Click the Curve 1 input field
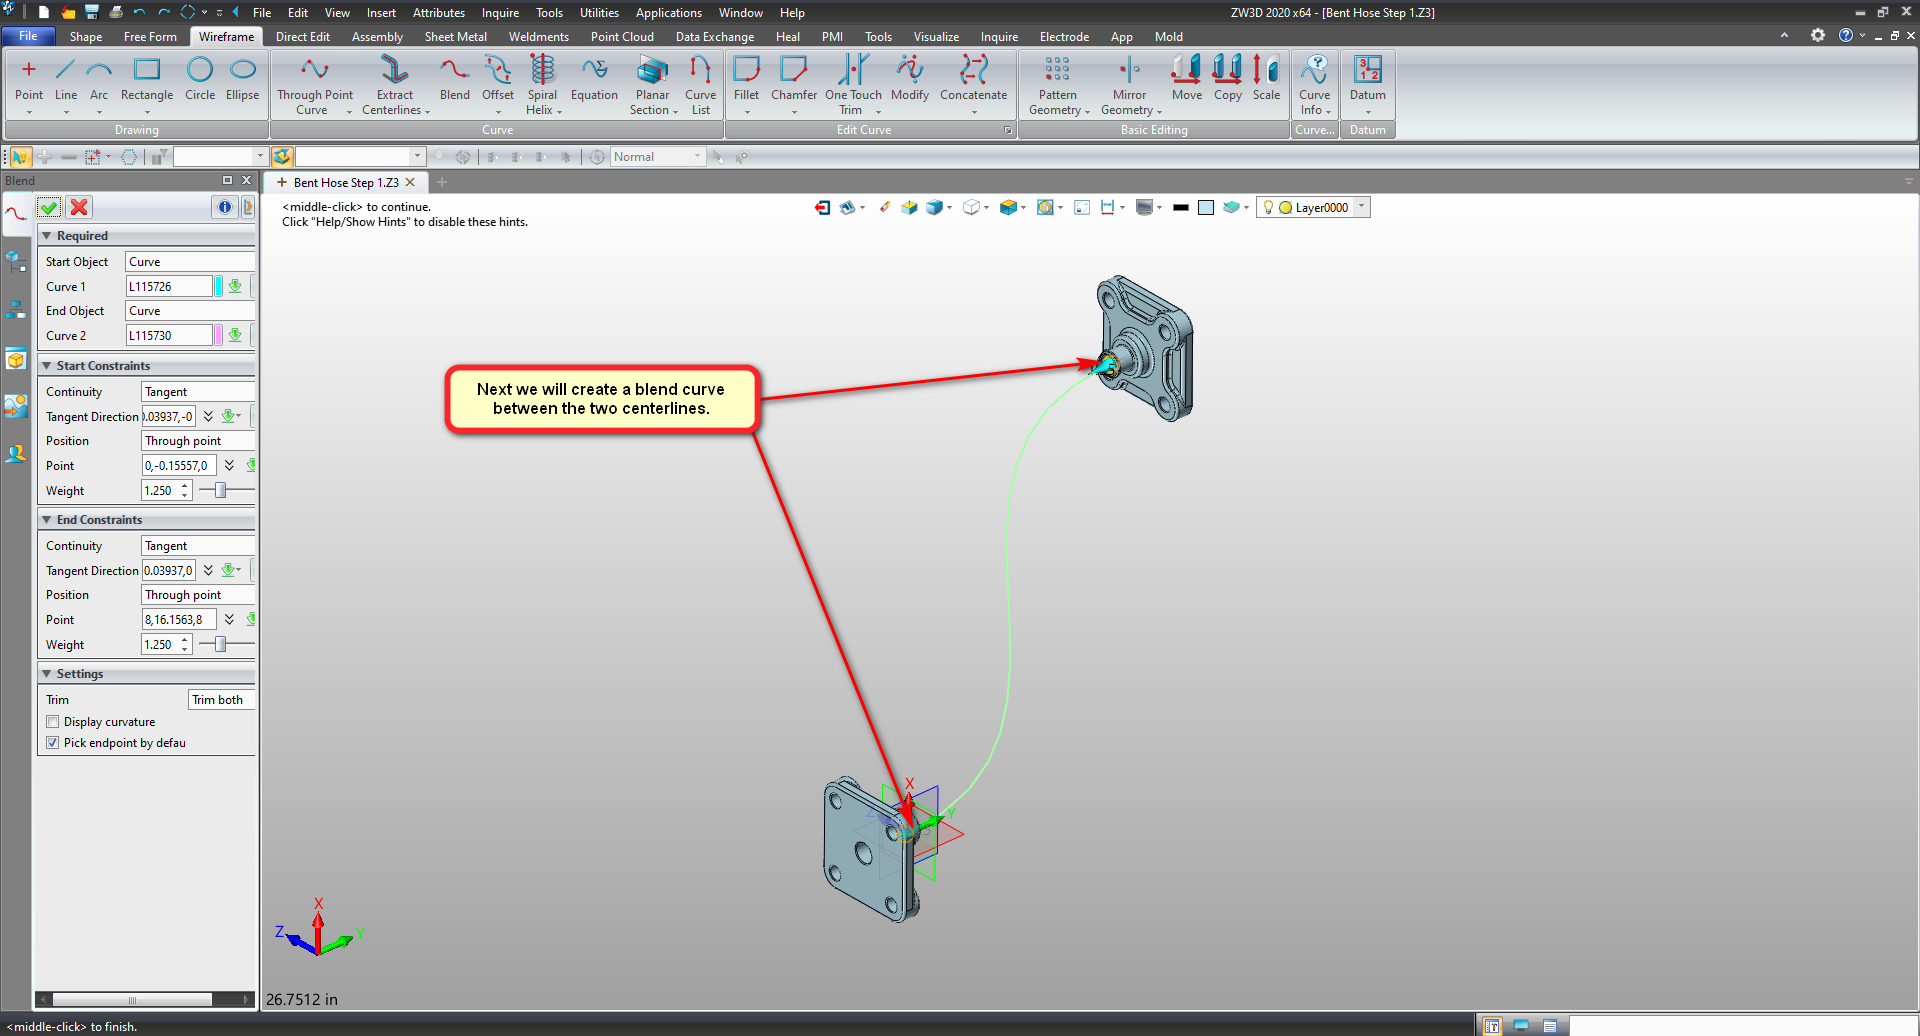 [168, 287]
